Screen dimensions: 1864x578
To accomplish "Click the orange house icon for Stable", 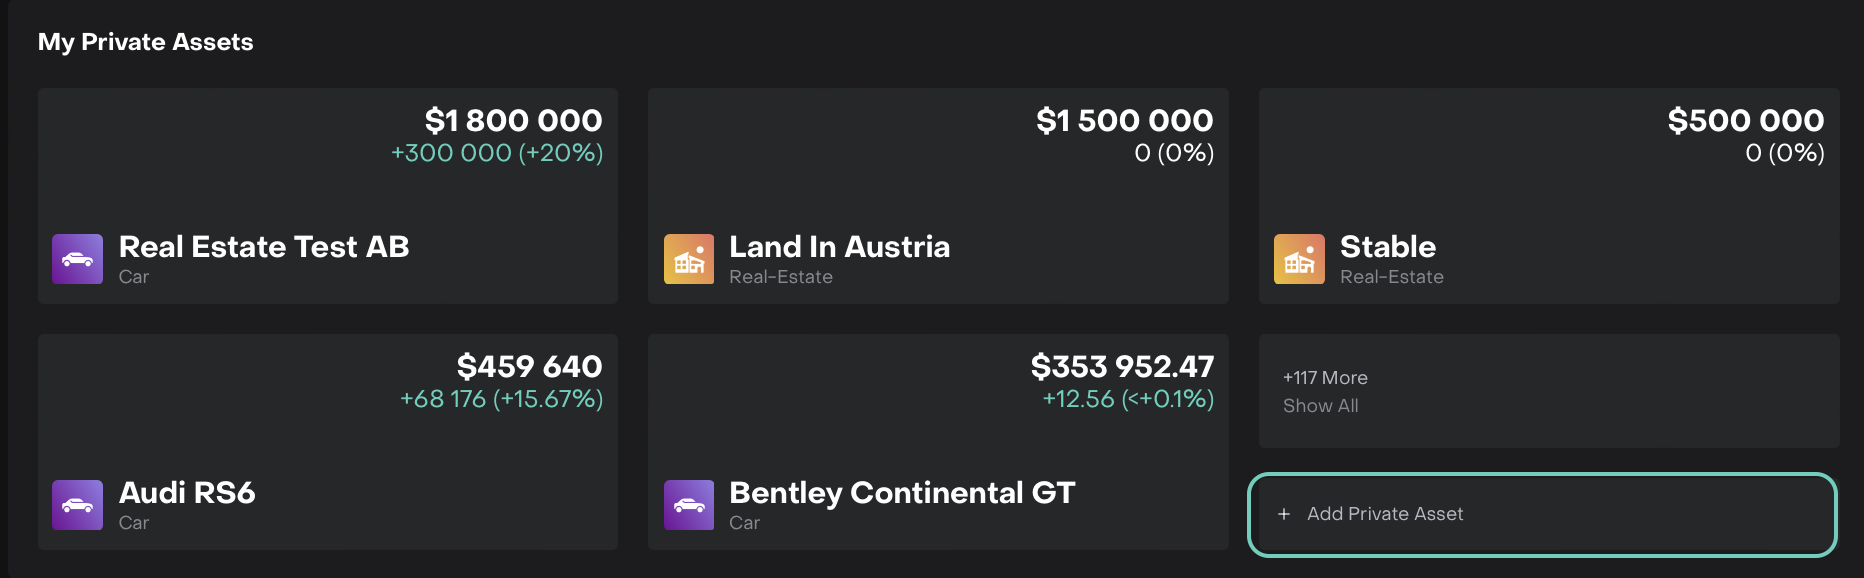I will 1299,259.
